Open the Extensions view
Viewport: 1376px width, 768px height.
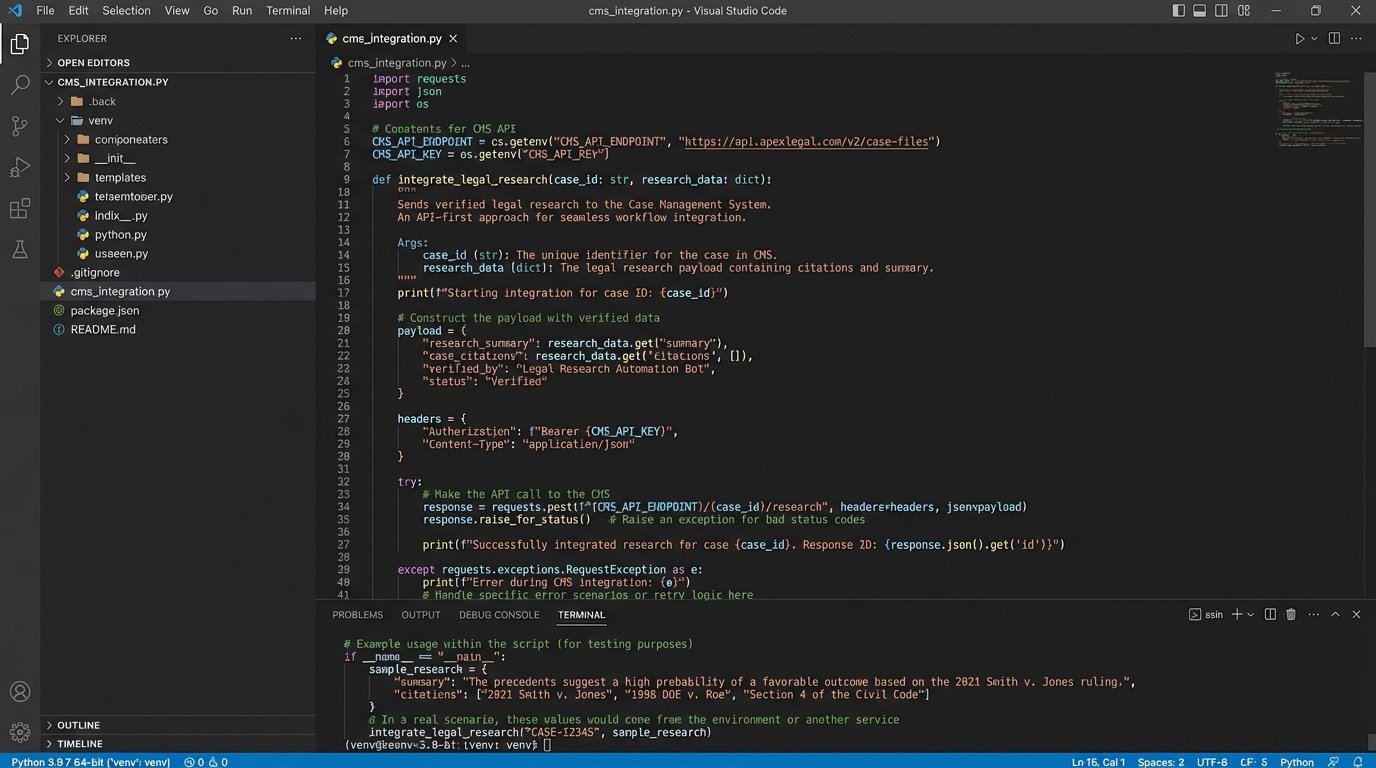(20, 208)
